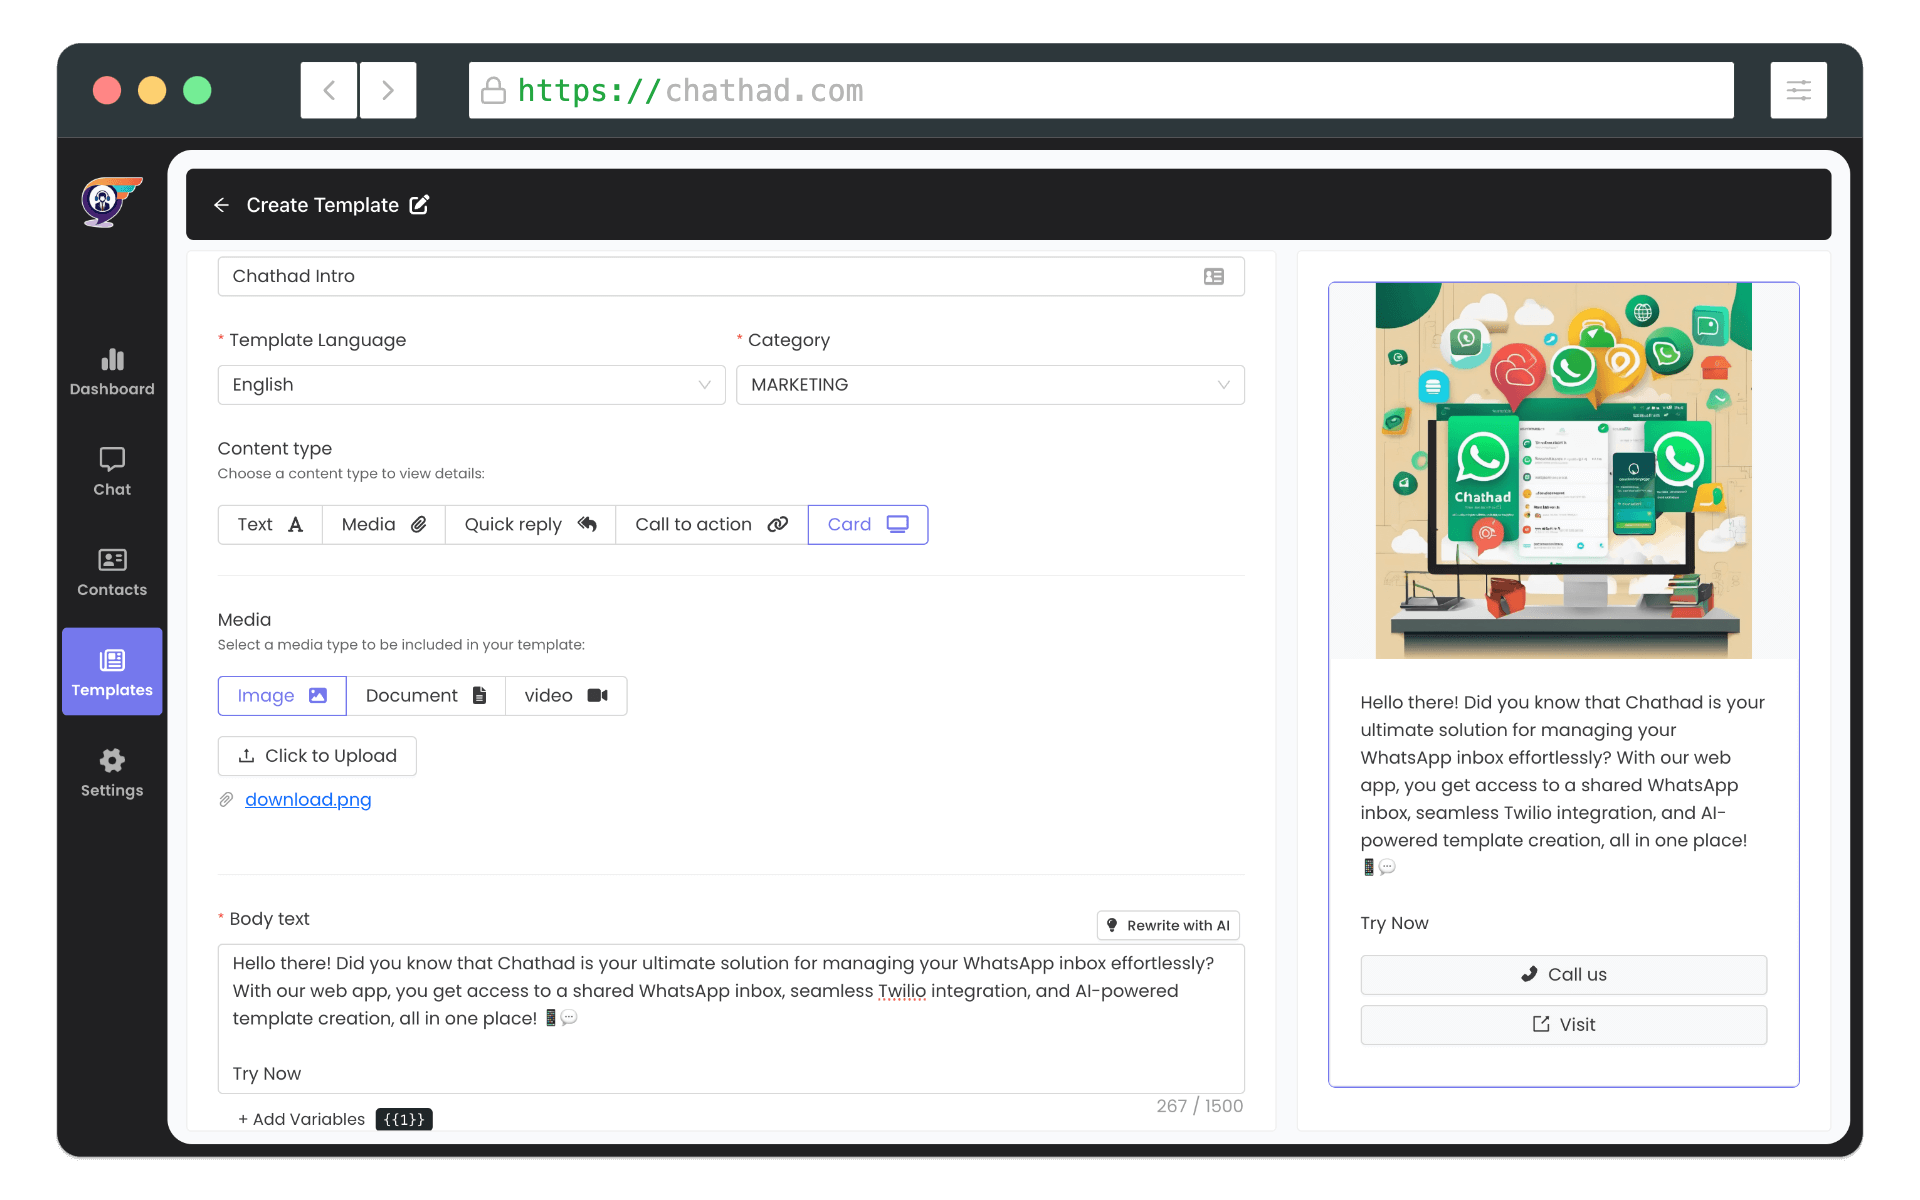
Task: Click the preview card image thumbnail
Action: click(x=1563, y=471)
